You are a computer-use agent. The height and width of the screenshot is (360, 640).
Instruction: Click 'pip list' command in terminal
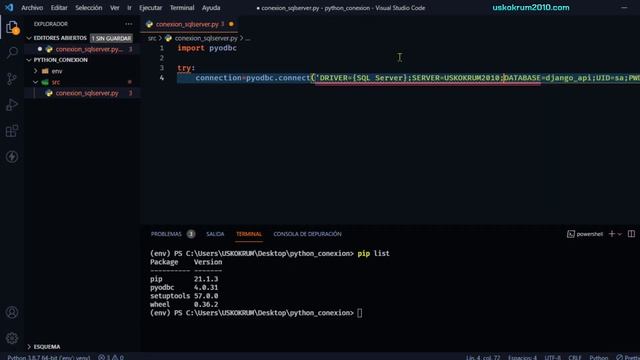point(373,253)
